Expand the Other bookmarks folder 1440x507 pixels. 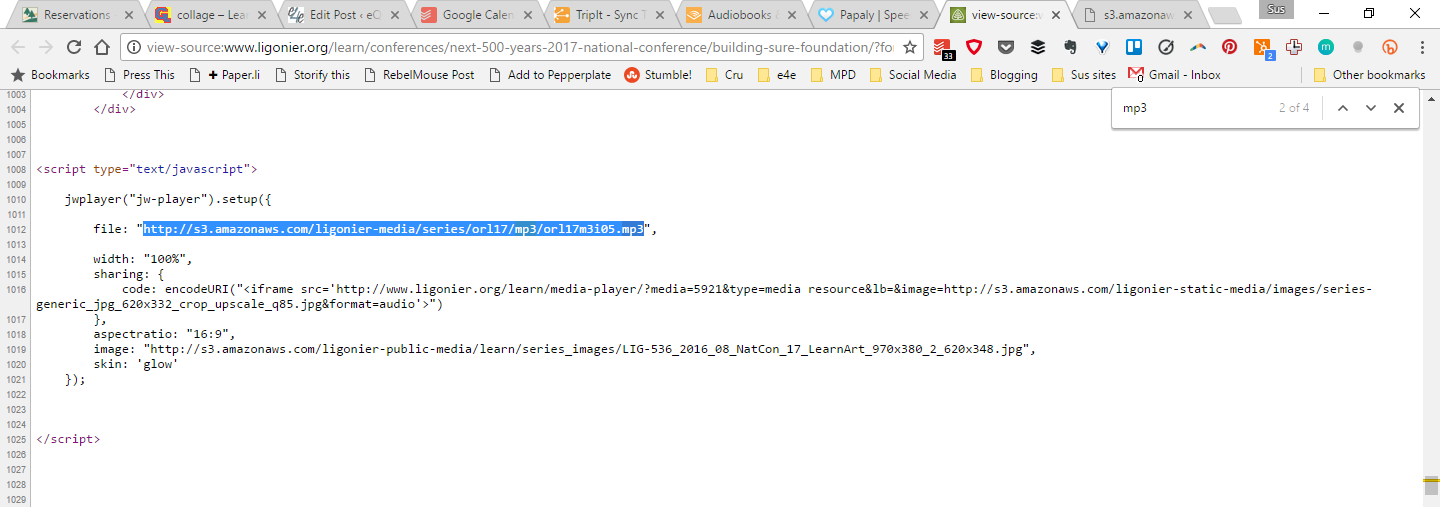(x=1369, y=75)
